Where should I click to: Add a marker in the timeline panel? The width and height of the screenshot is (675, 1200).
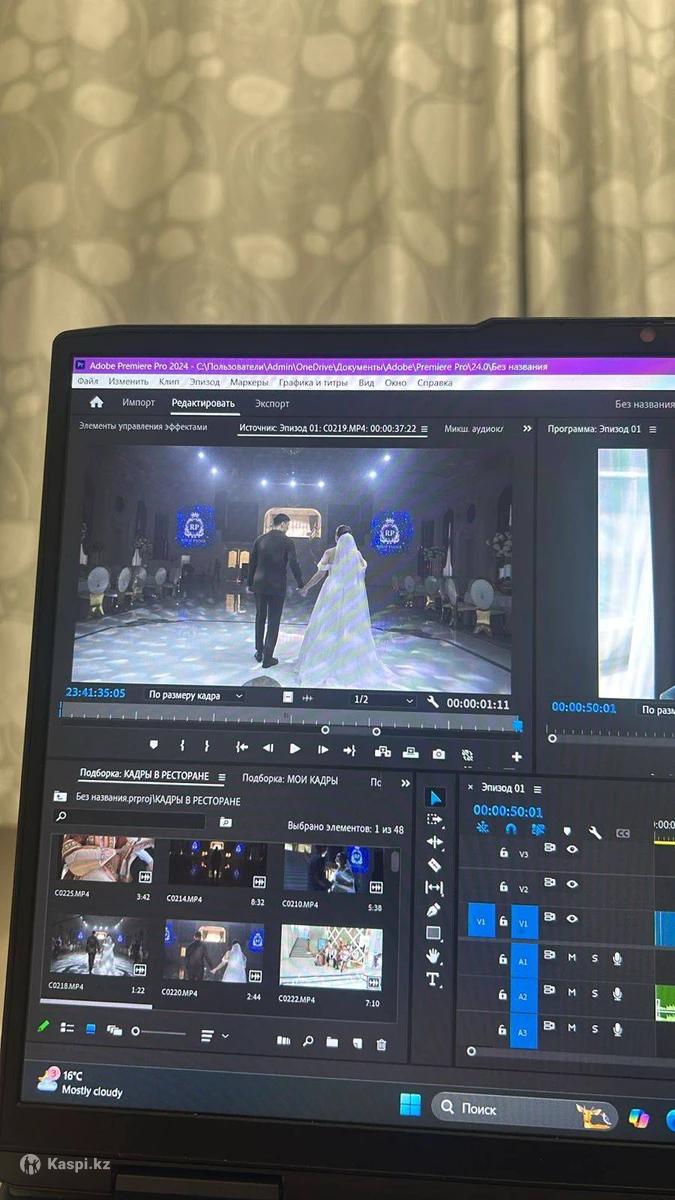[x=567, y=831]
